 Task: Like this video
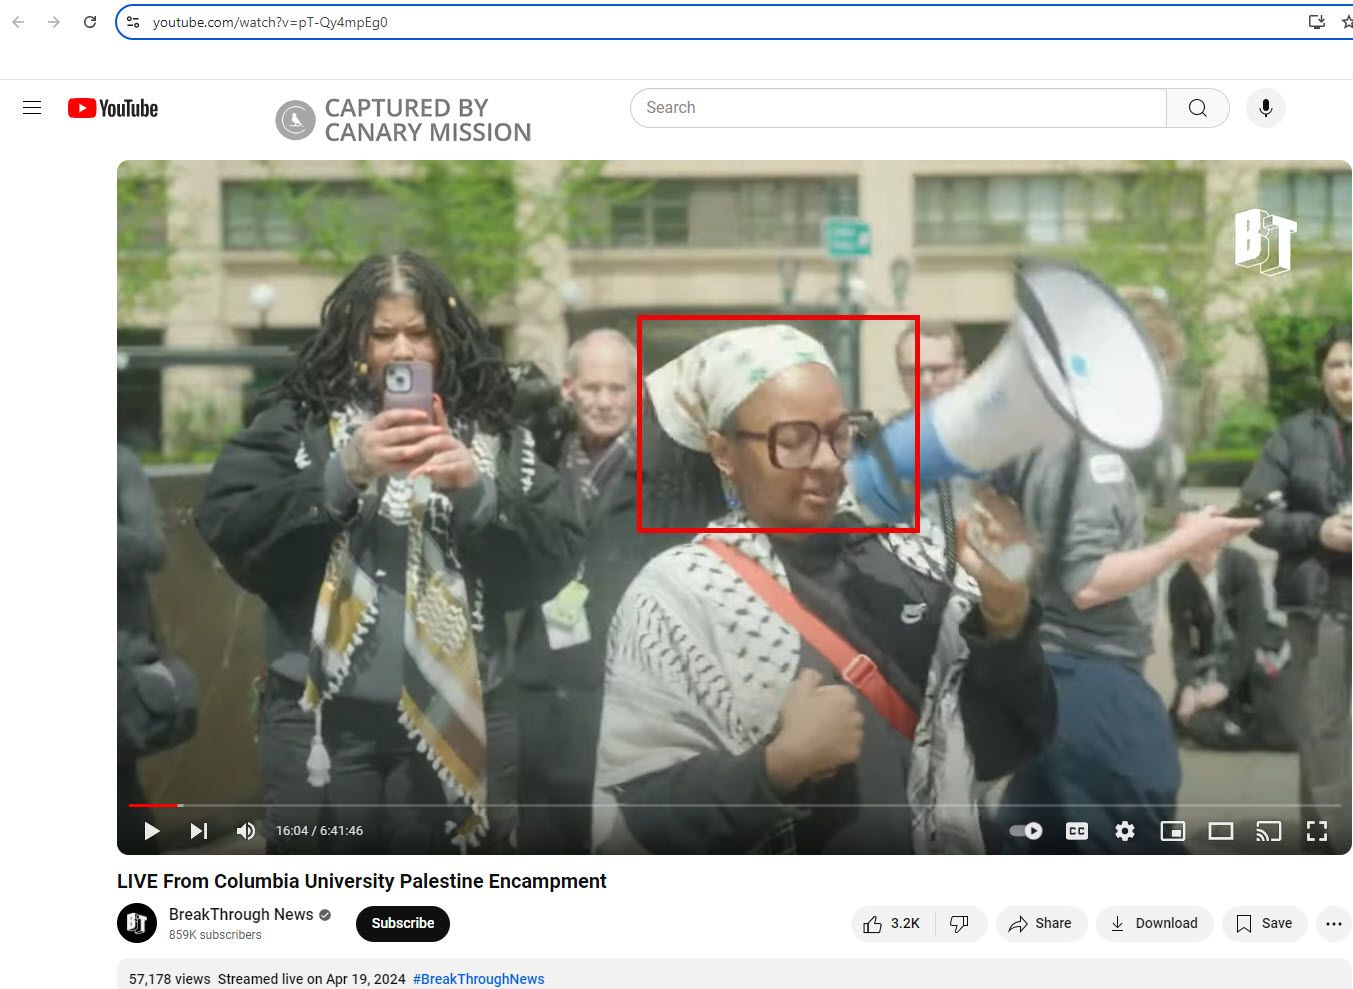[x=893, y=924]
